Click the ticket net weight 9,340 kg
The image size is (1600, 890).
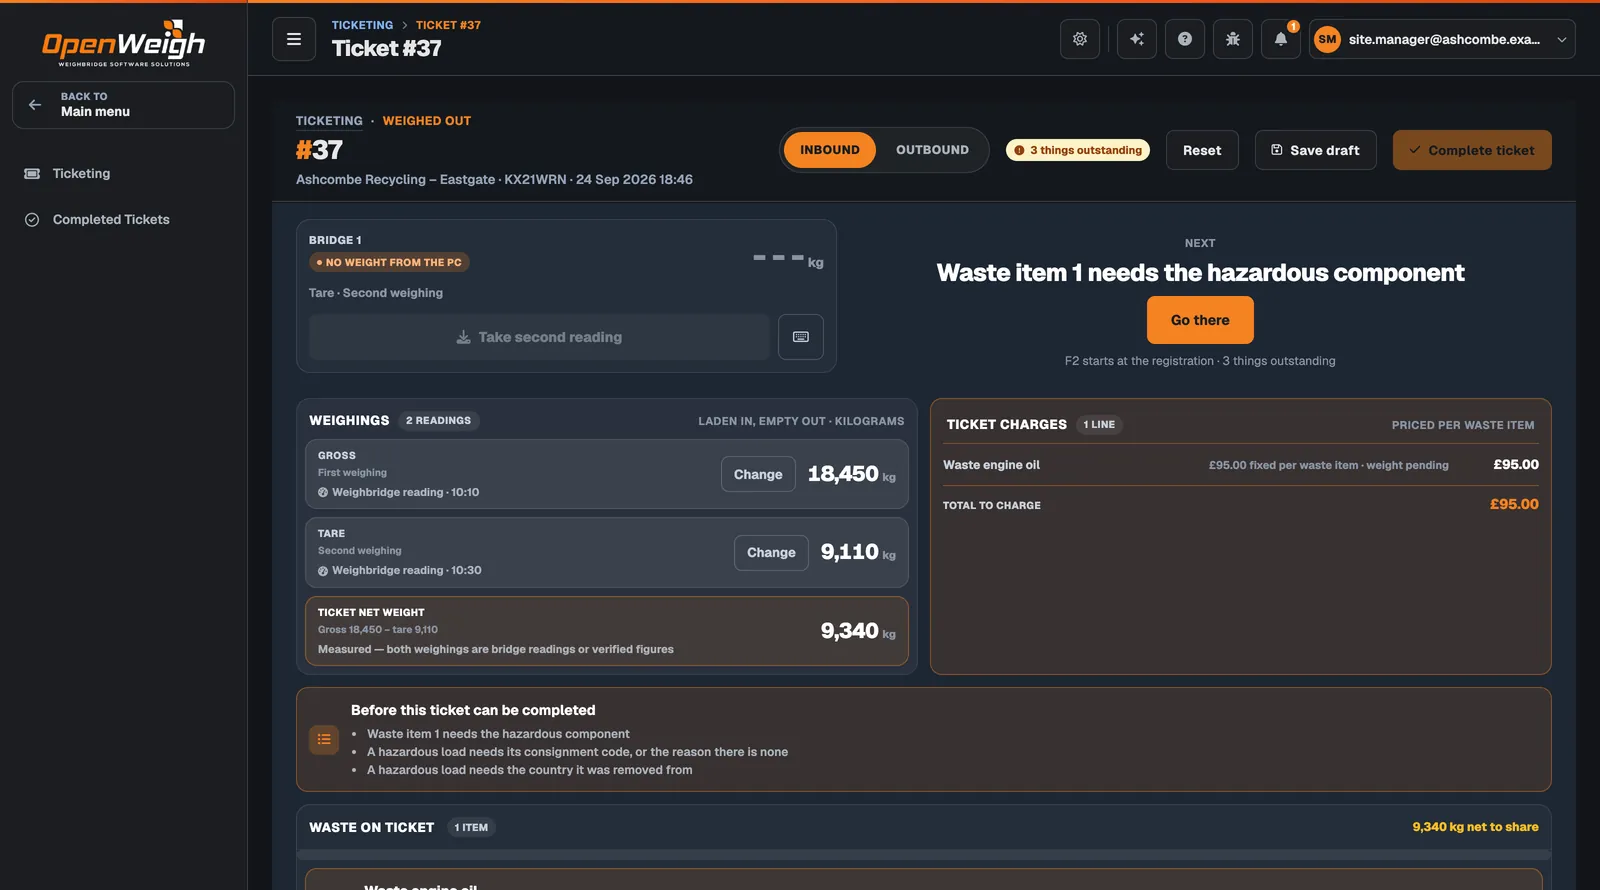click(x=857, y=631)
